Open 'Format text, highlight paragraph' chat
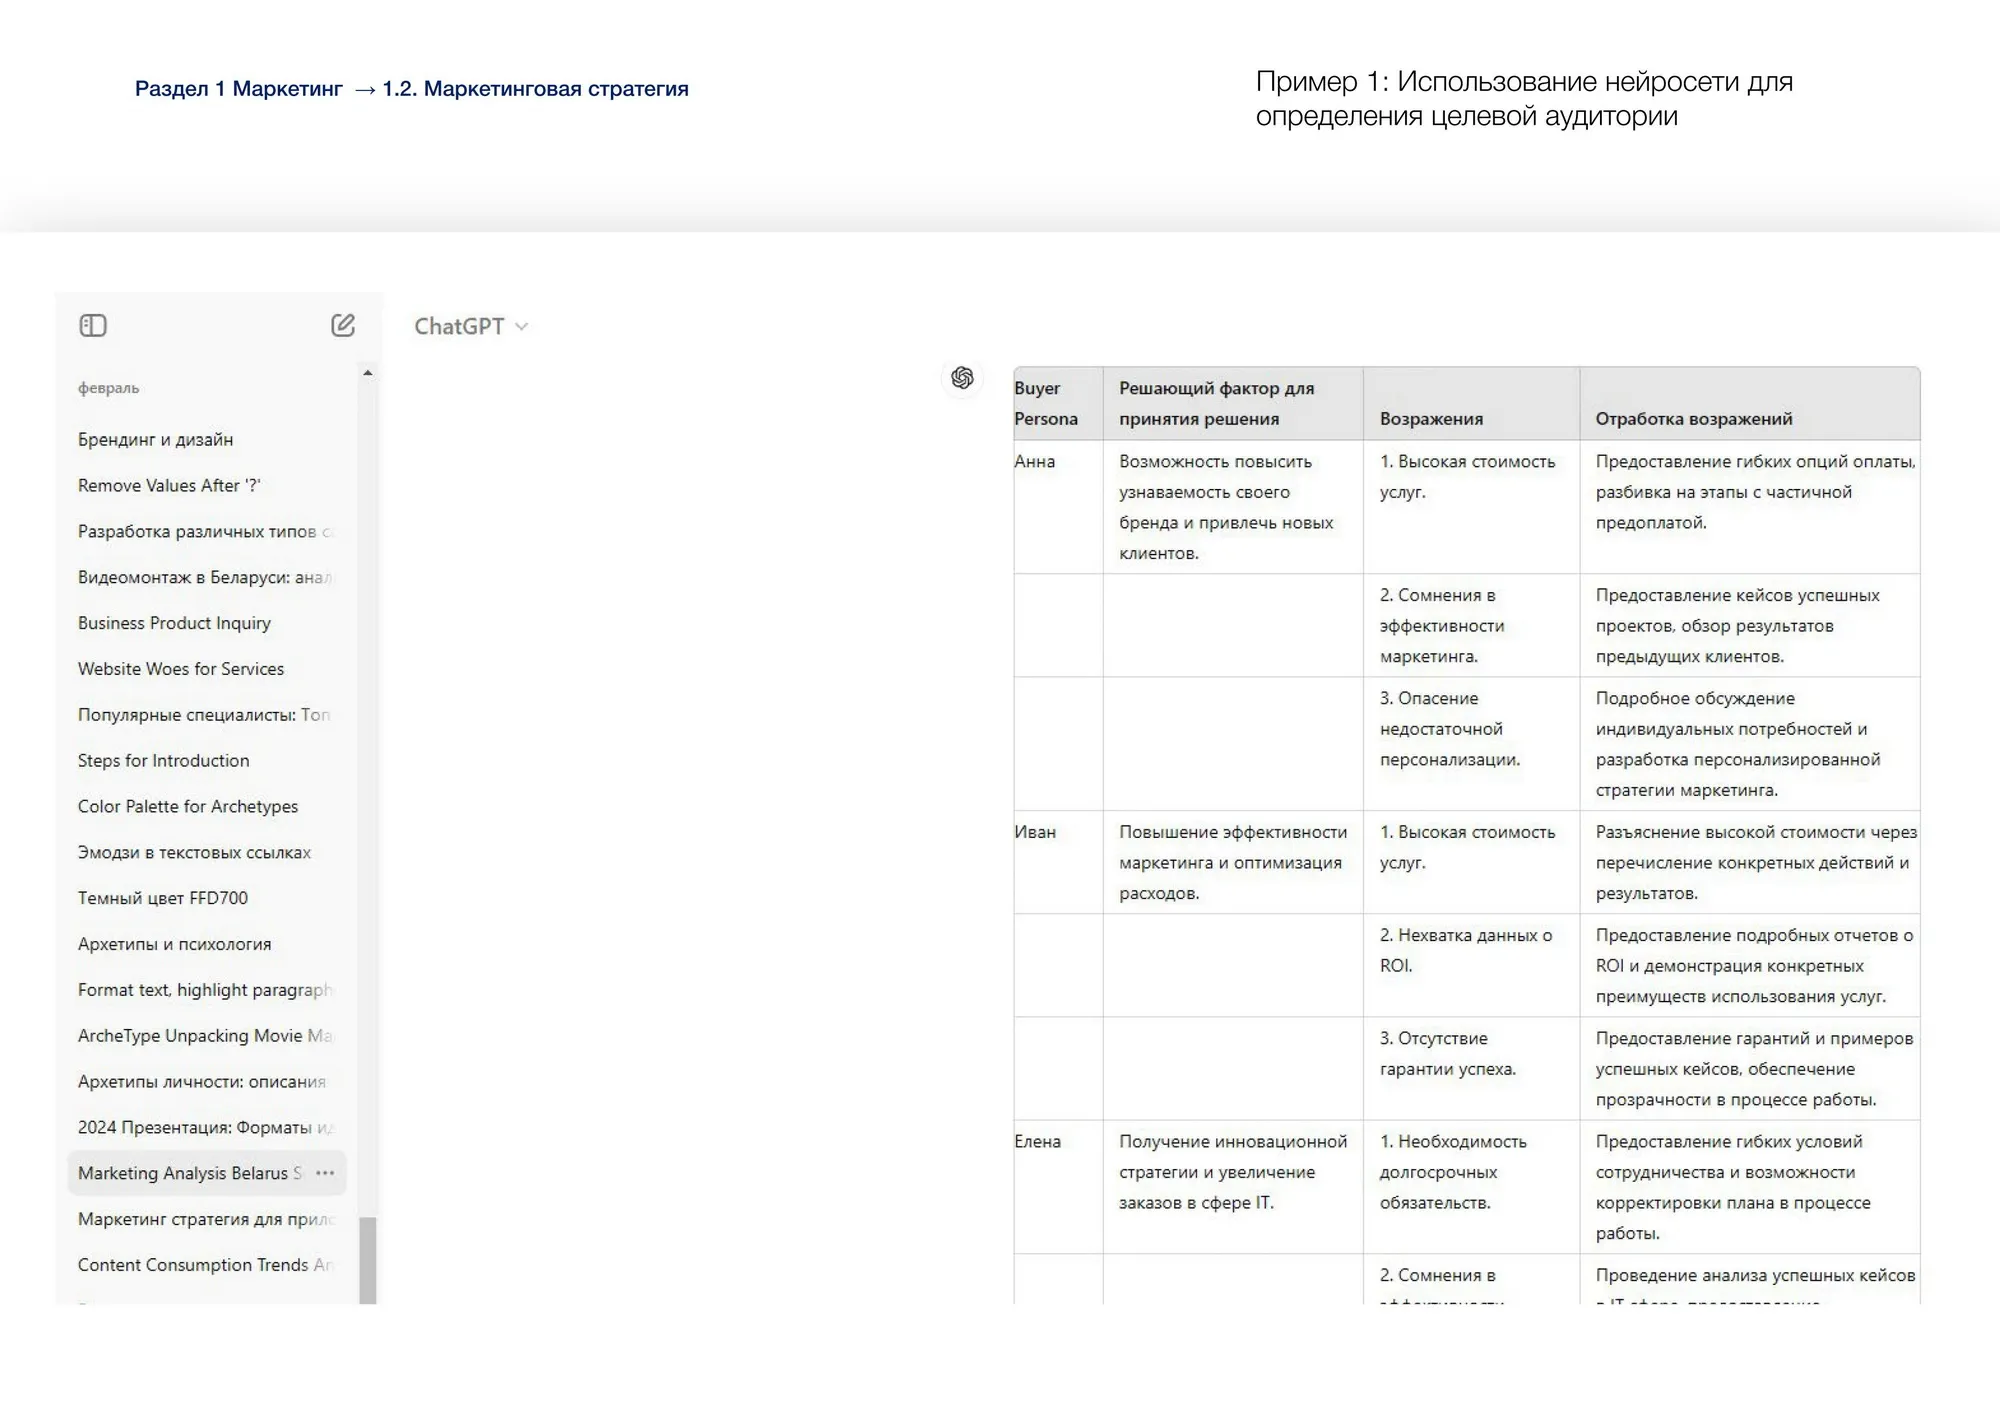Screen dimensions: 2000x1414 [x=206, y=990]
